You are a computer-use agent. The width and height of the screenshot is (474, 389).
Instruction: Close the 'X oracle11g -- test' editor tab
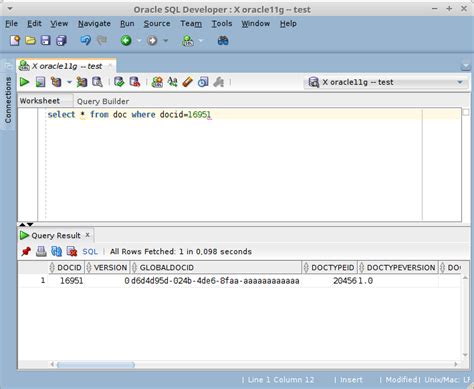point(110,66)
